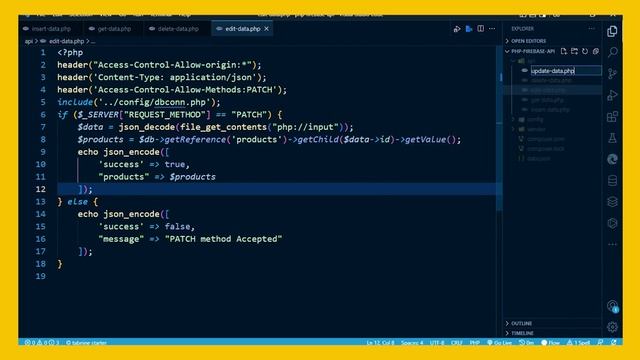Expand the OPEN EDITORS section
This screenshot has height=360, width=640.
coord(528,41)
